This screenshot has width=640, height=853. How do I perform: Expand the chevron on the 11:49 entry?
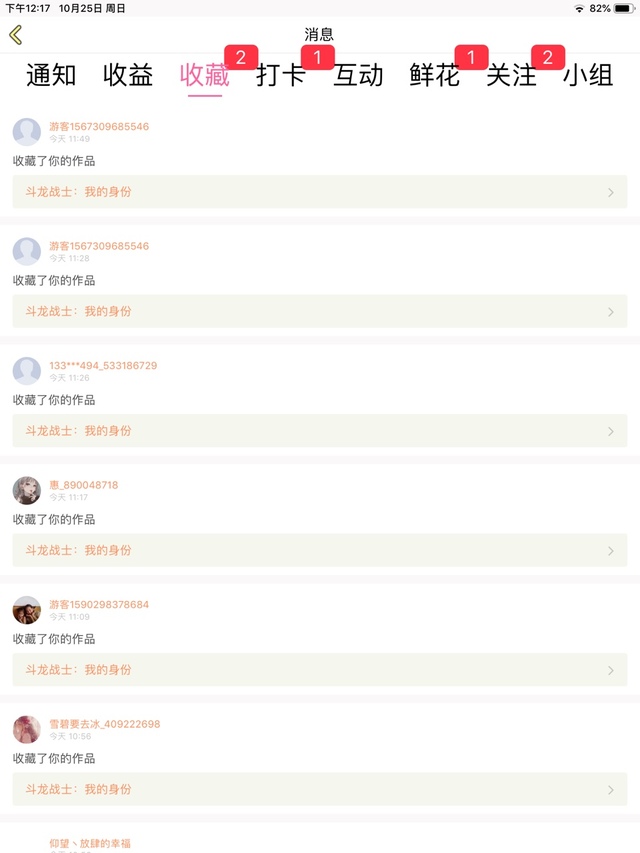point(611,192)
